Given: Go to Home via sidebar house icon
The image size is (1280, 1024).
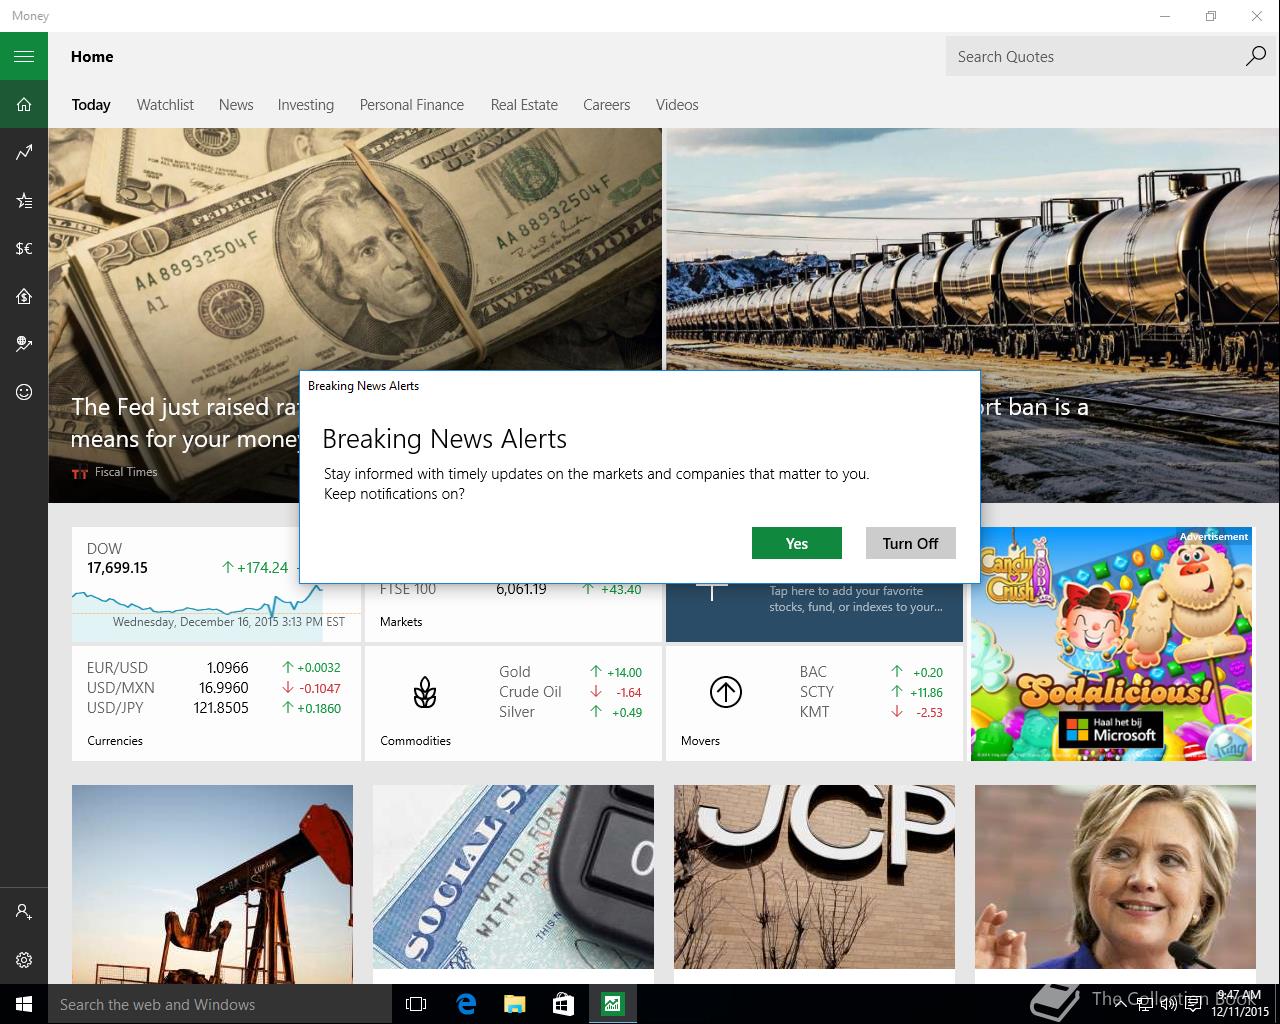Looking at the screenshot, I should click(24, 104).
